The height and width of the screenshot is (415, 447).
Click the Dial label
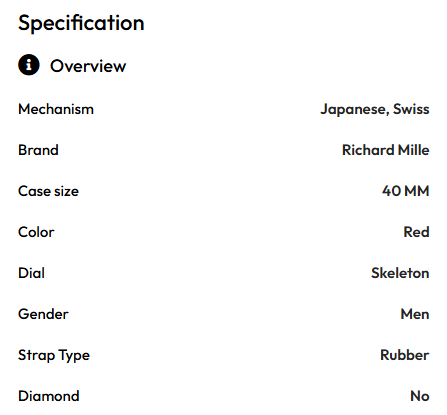click(x=31, y=273)
